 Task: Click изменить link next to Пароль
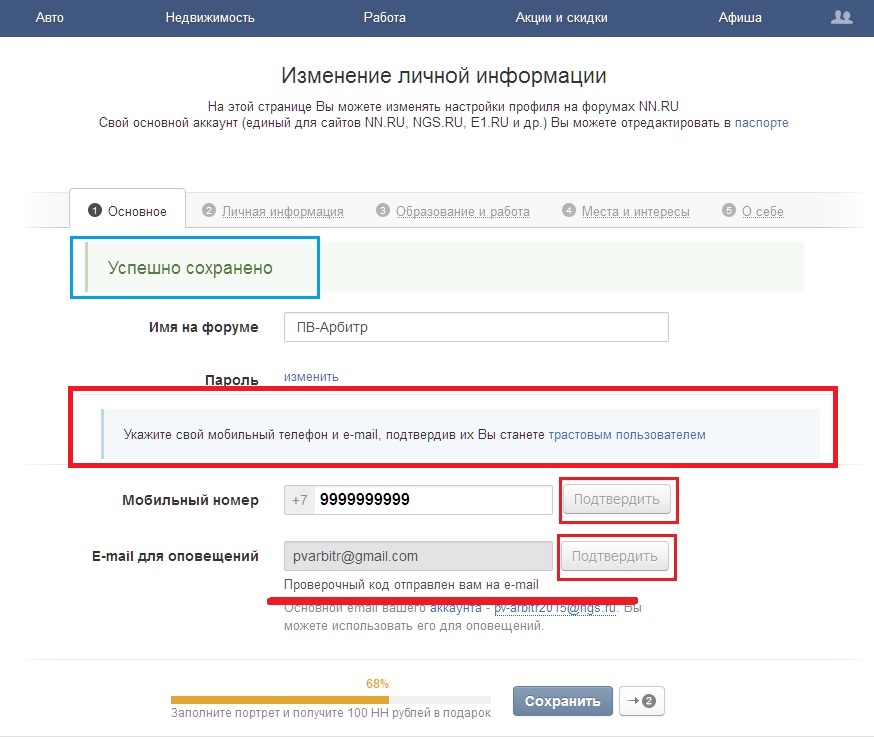point(311,377)
